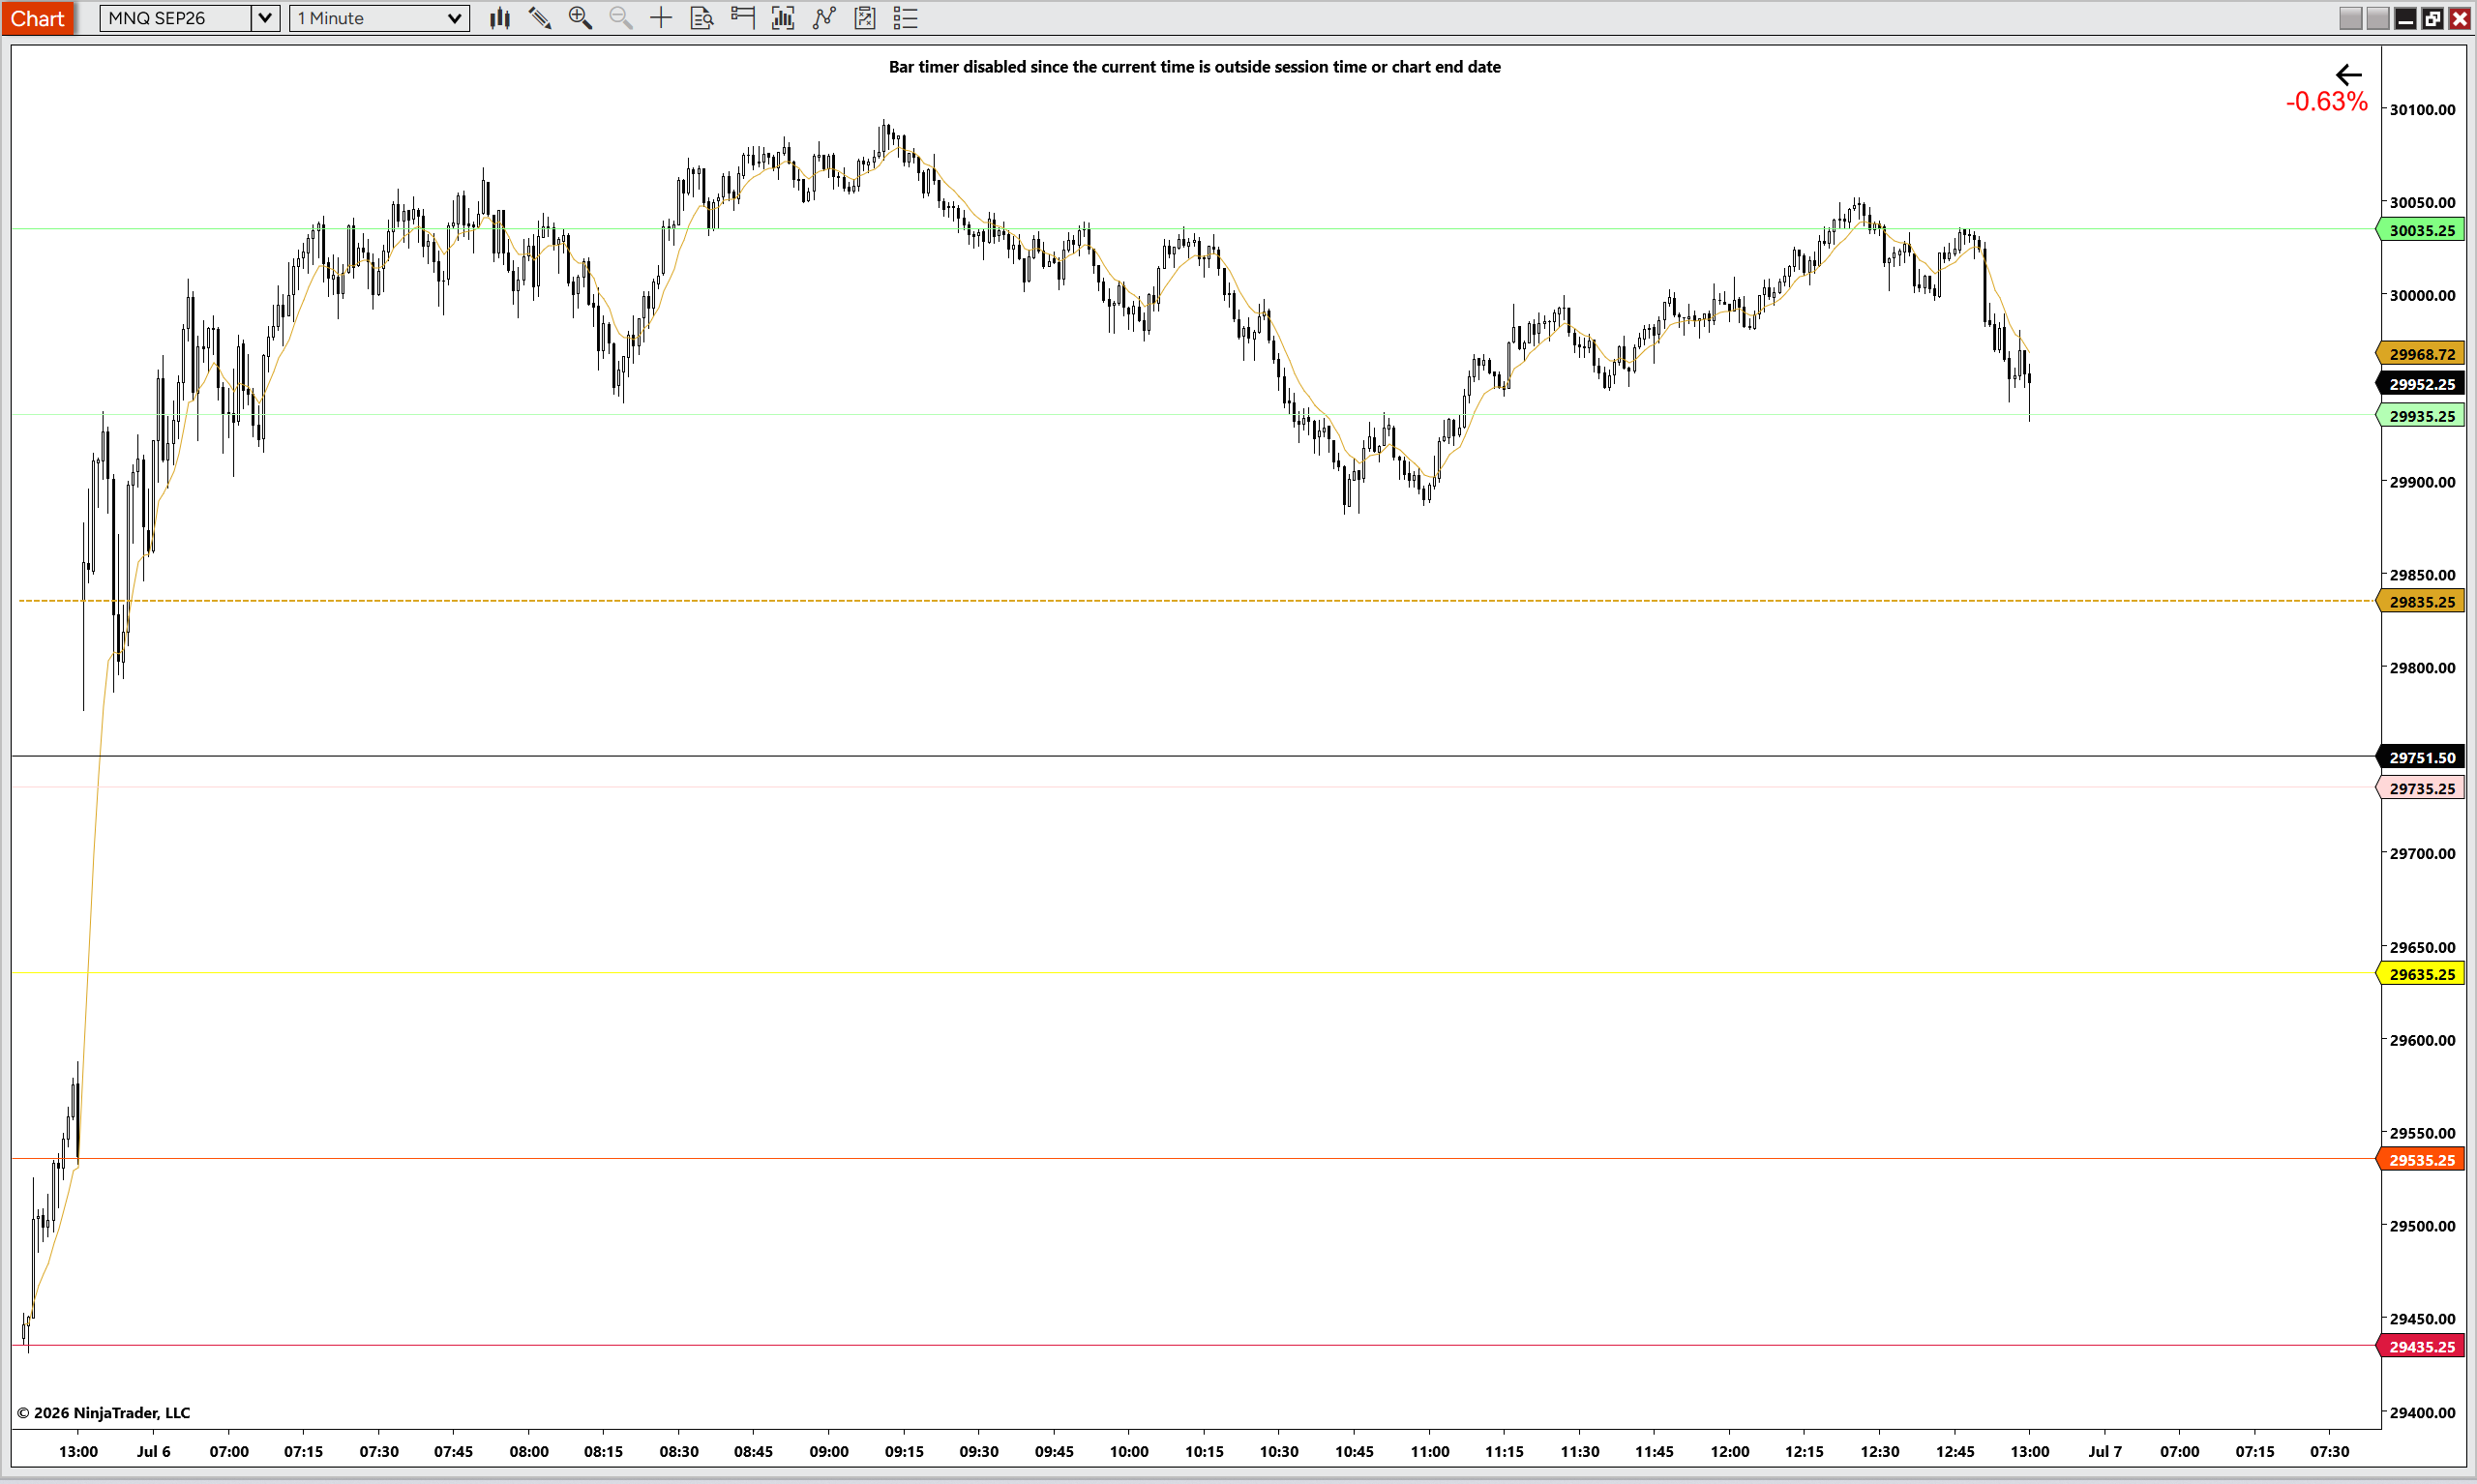Open the properties list icon

click(905, 18)
